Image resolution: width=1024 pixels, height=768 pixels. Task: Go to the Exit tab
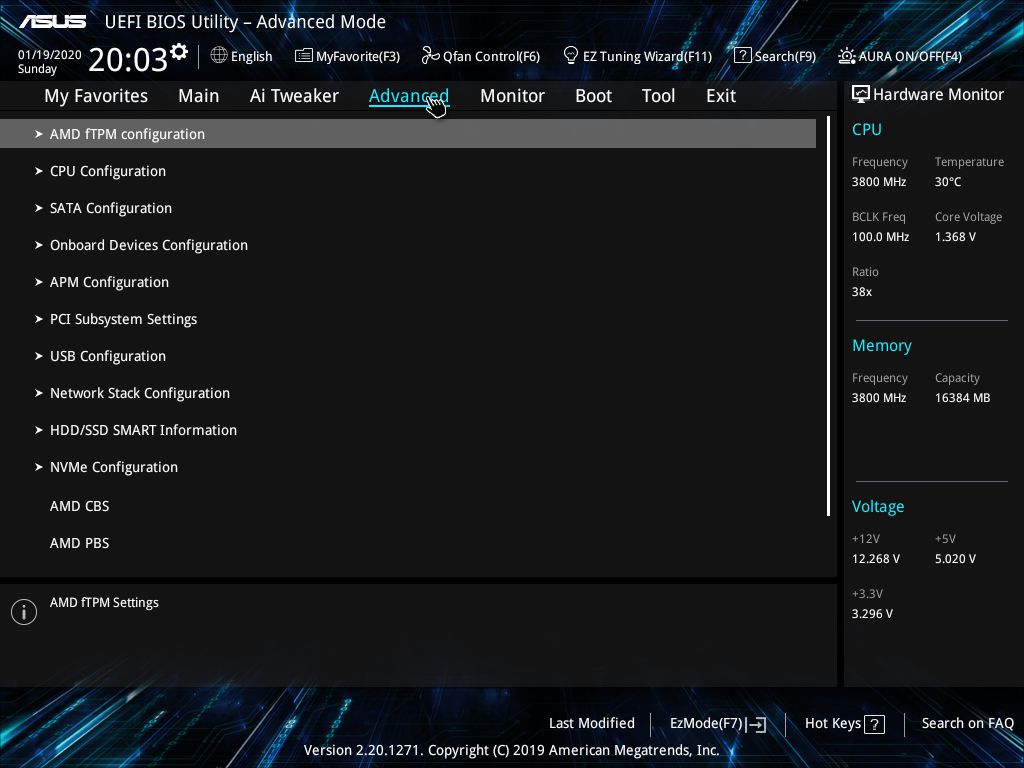pos(721,96)
